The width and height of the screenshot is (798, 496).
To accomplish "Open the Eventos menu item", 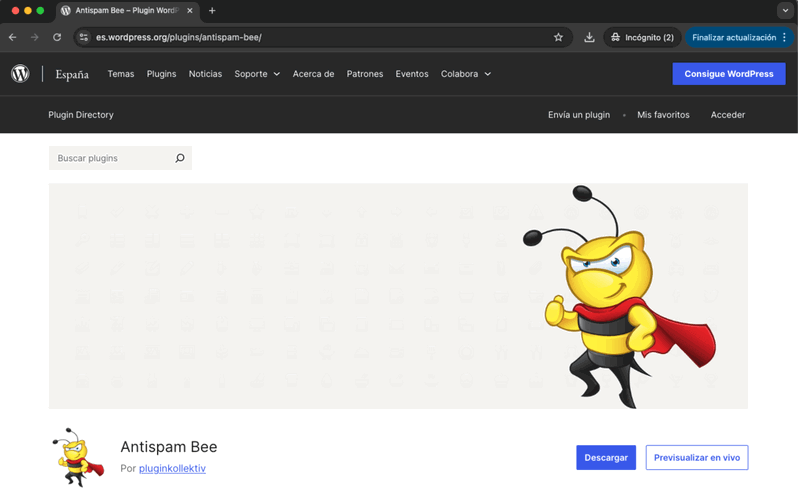I will (x=412, y=74).
